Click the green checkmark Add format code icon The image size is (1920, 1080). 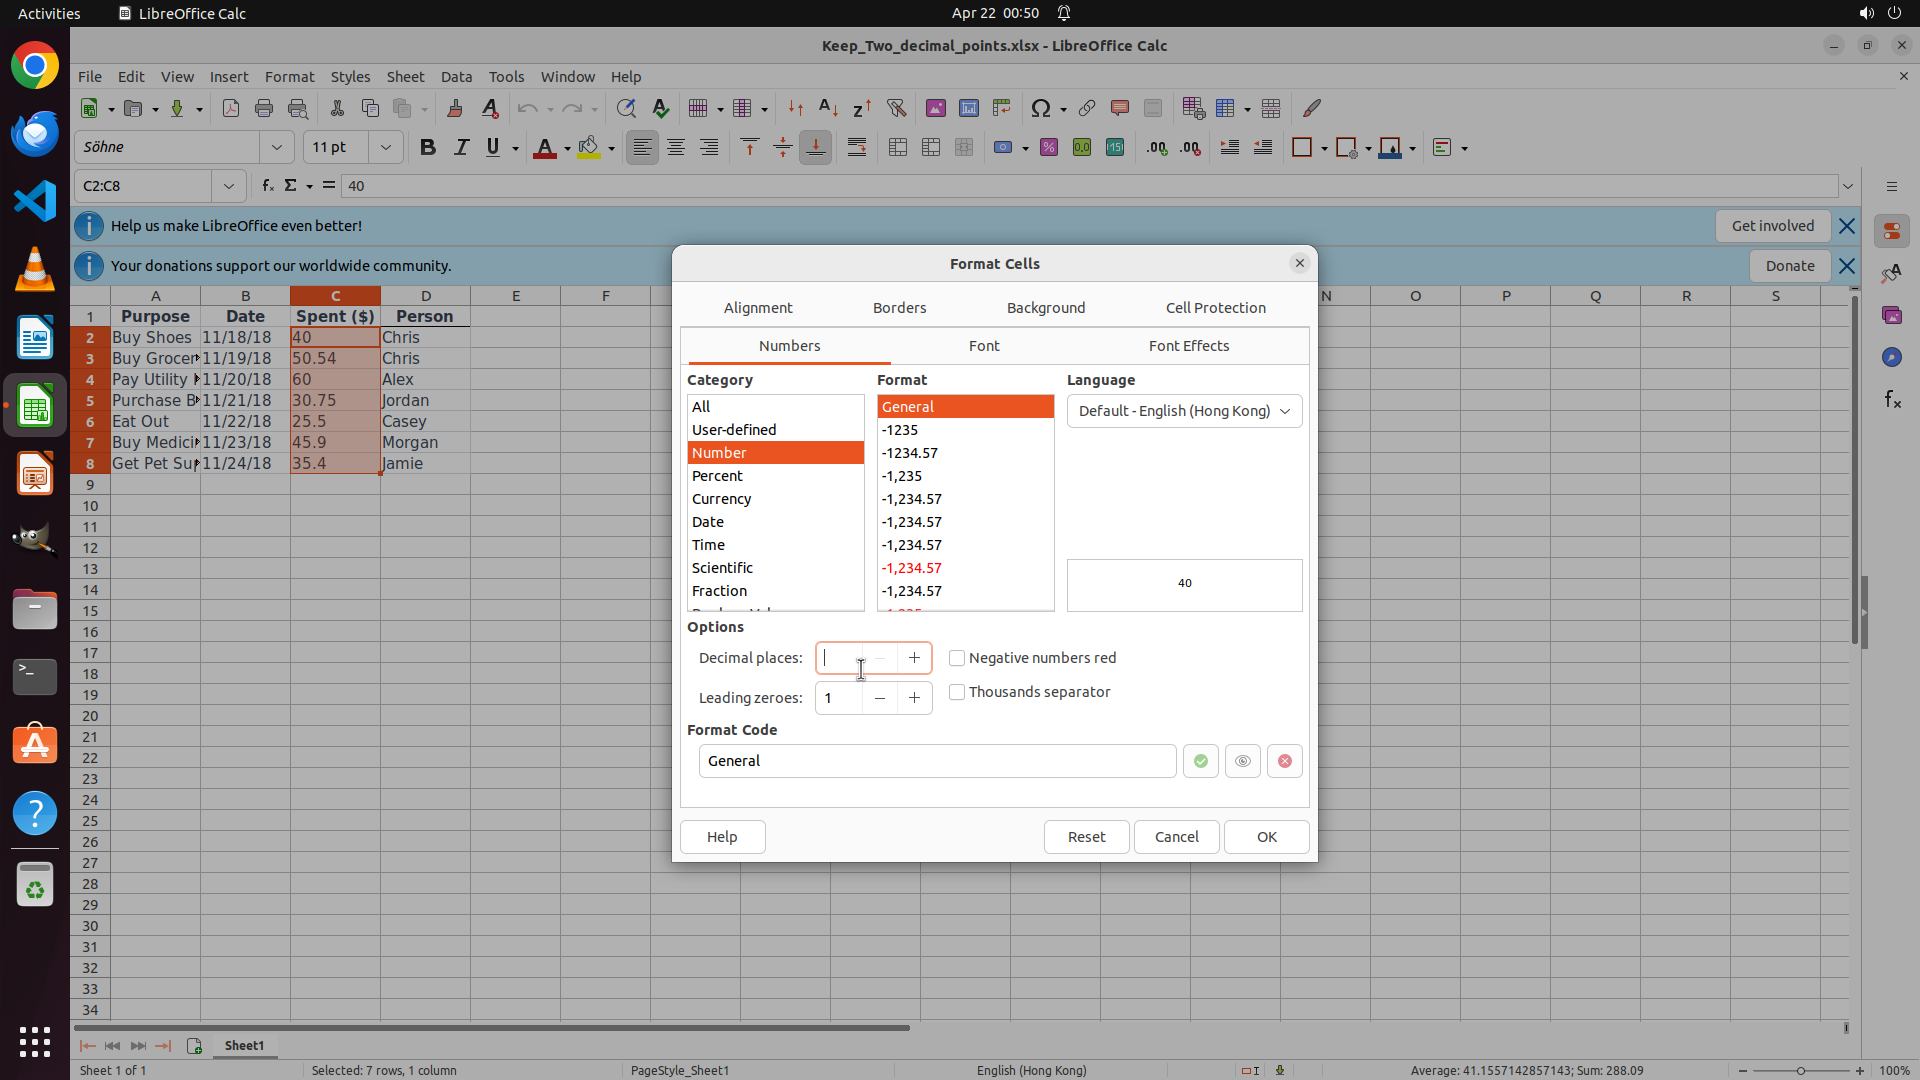tap(1200, 761)
